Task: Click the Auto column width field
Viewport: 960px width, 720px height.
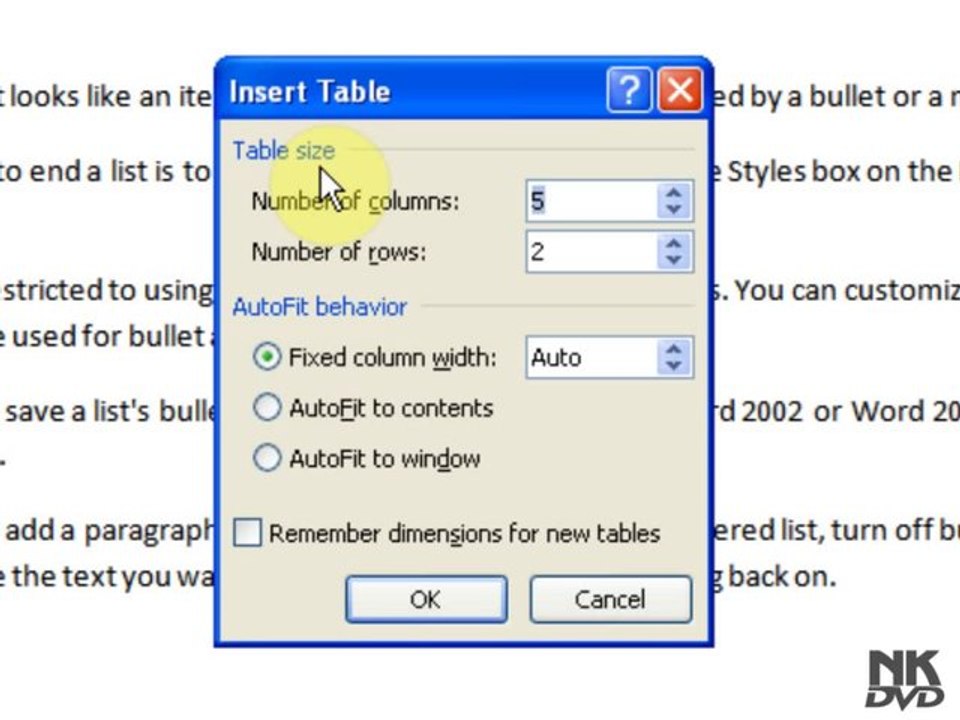Action: click(592, 357)
